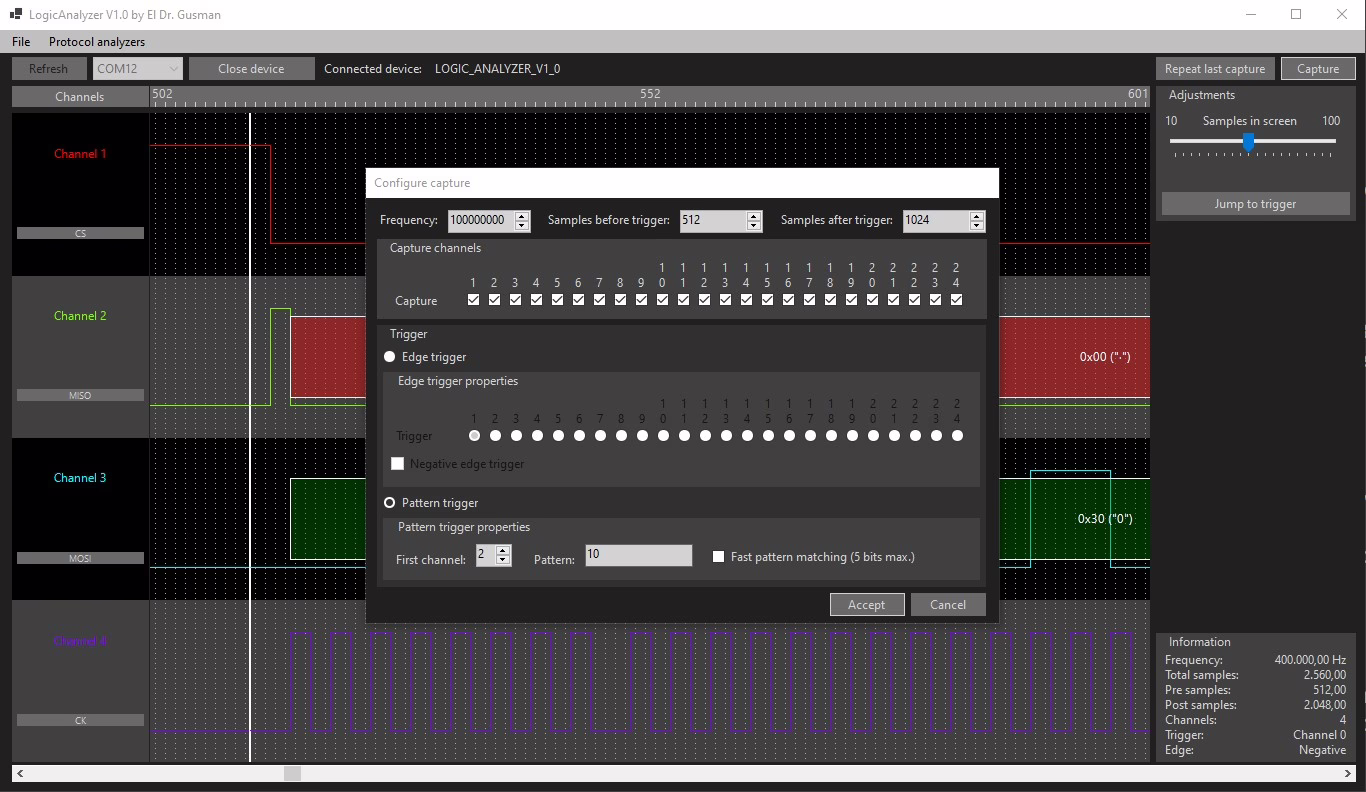This screenshot has width=1366, height=792.
Task: Click the Jump to trigger button
Action: 1255,204
